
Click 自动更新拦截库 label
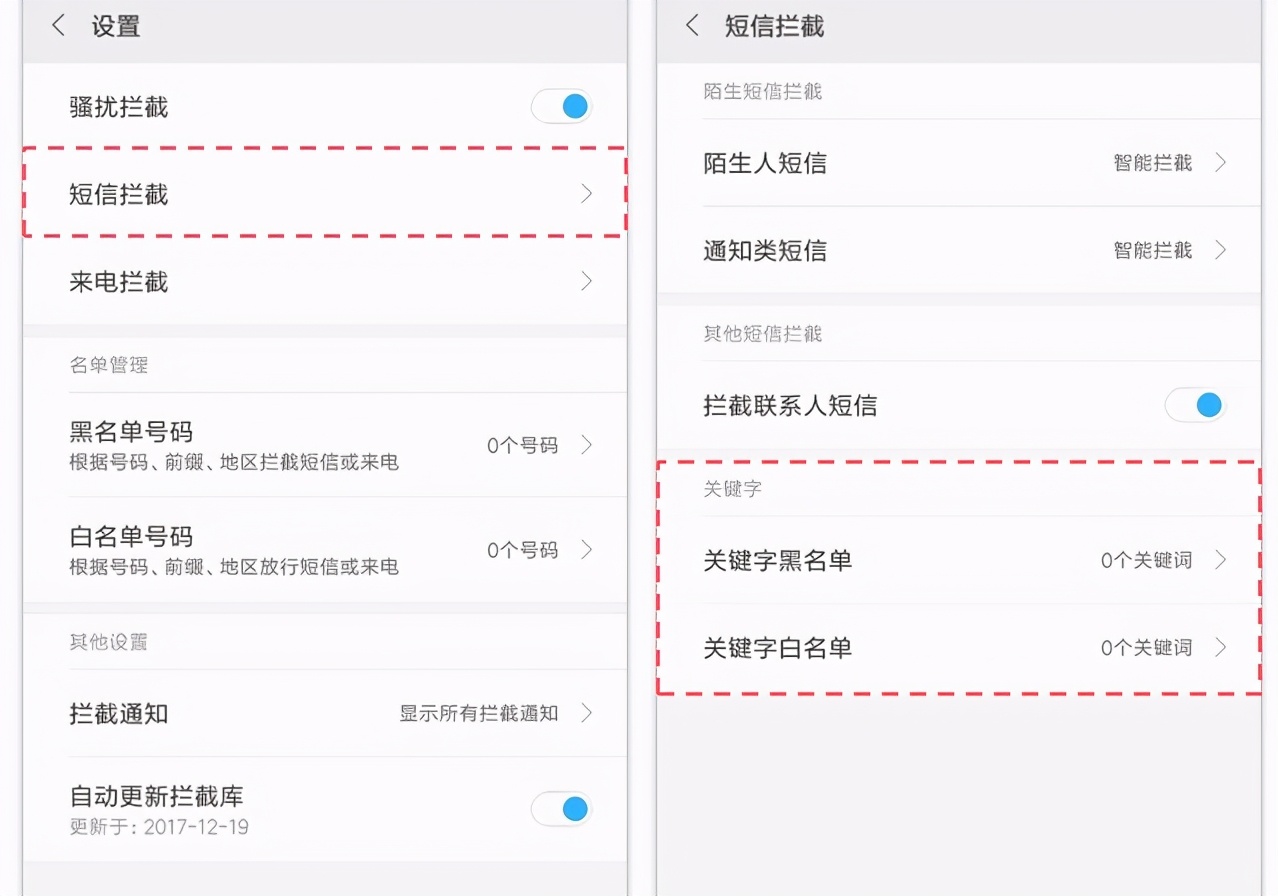pyautogui.click(x=156, y=796)
